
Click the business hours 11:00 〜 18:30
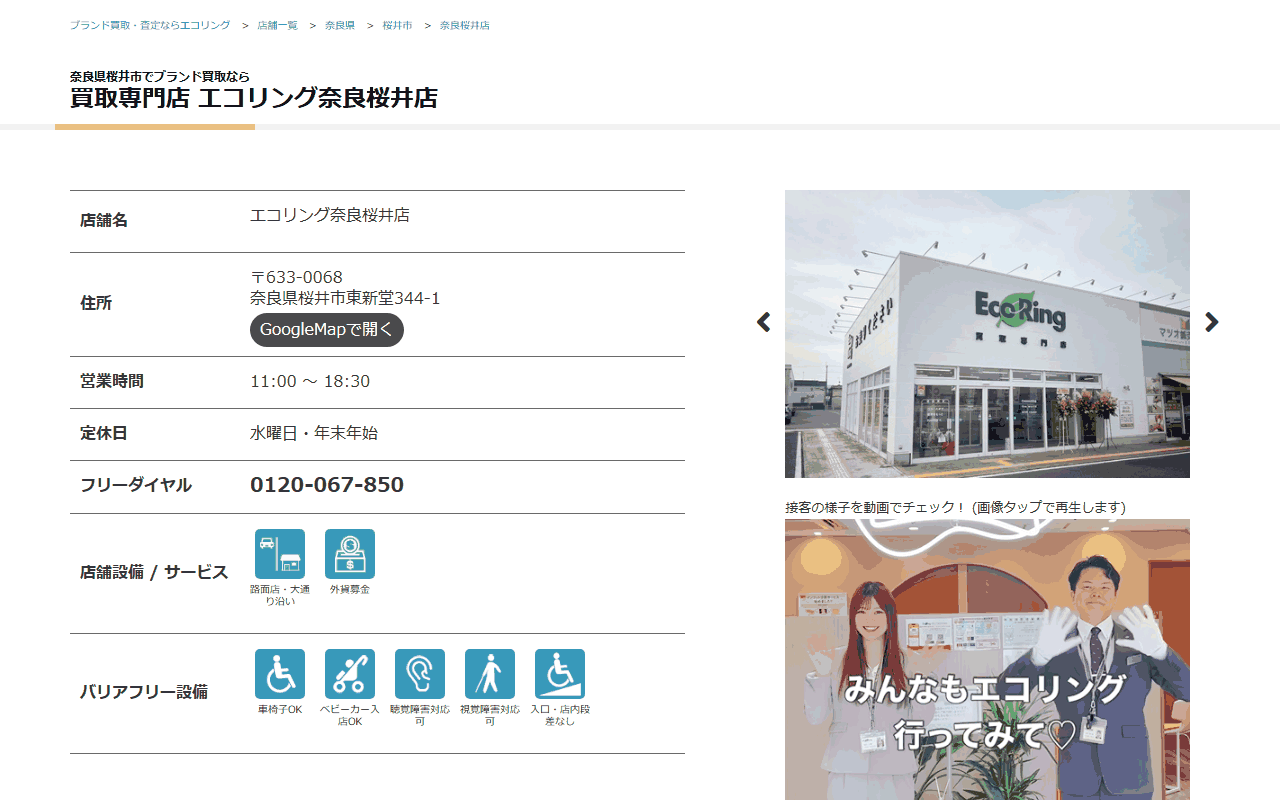(310, 381)
